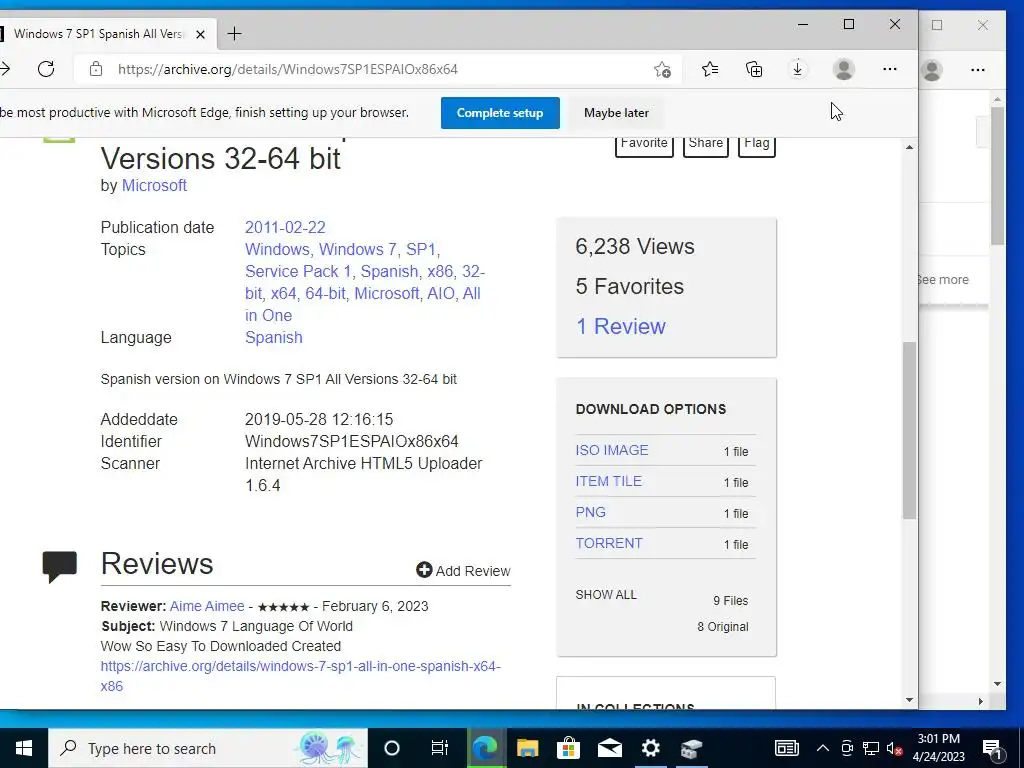Click SHOW ALL download files
Image resolution: width=1024 pixels, height=768 pixels.
(605, 595)
